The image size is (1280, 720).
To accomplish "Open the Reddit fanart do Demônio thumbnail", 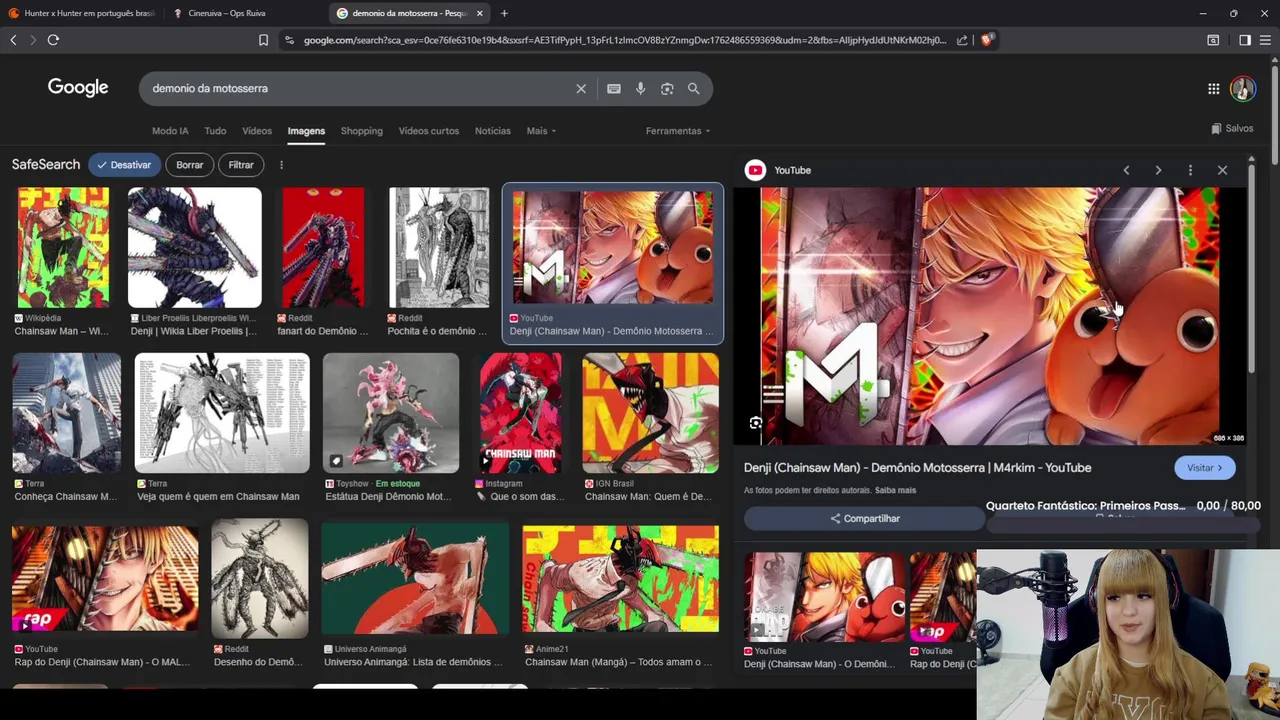I will pyautogui.click(x=323, y=247).
